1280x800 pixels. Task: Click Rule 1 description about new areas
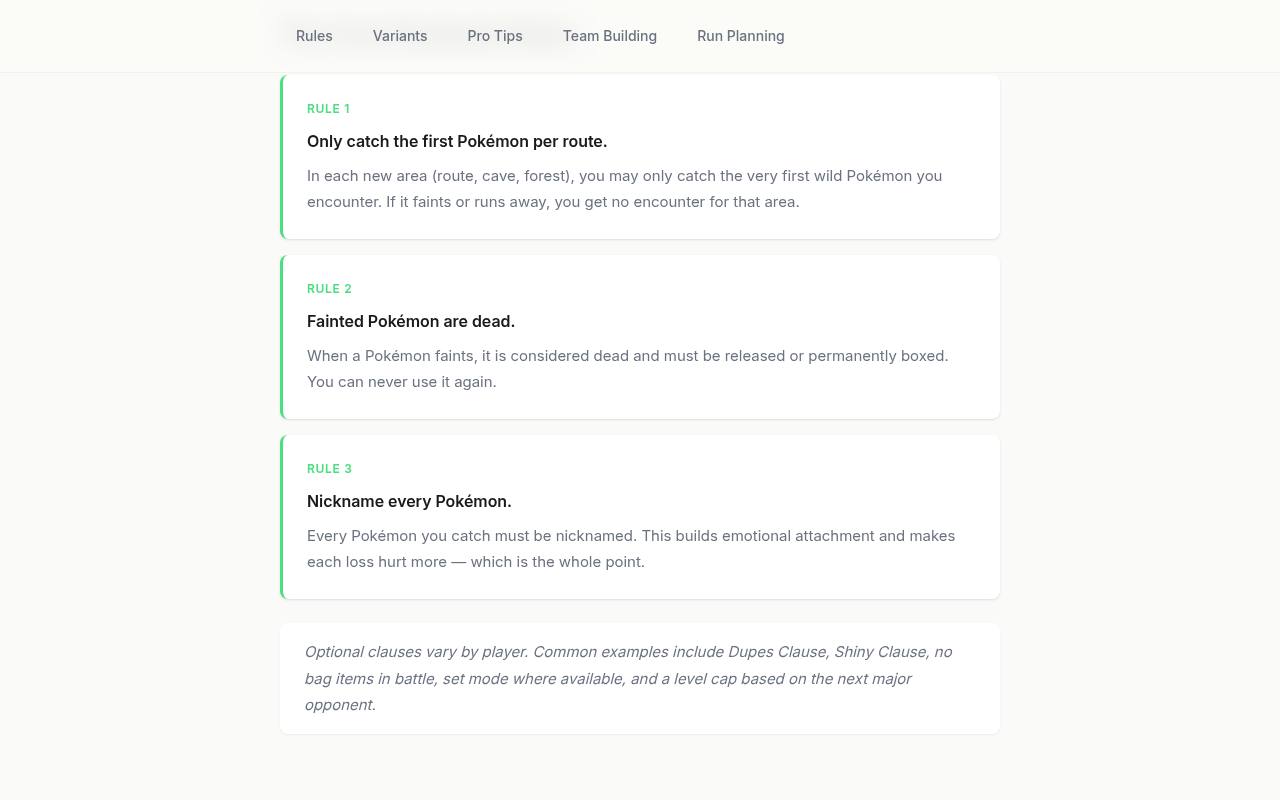(x=625, y=189)
